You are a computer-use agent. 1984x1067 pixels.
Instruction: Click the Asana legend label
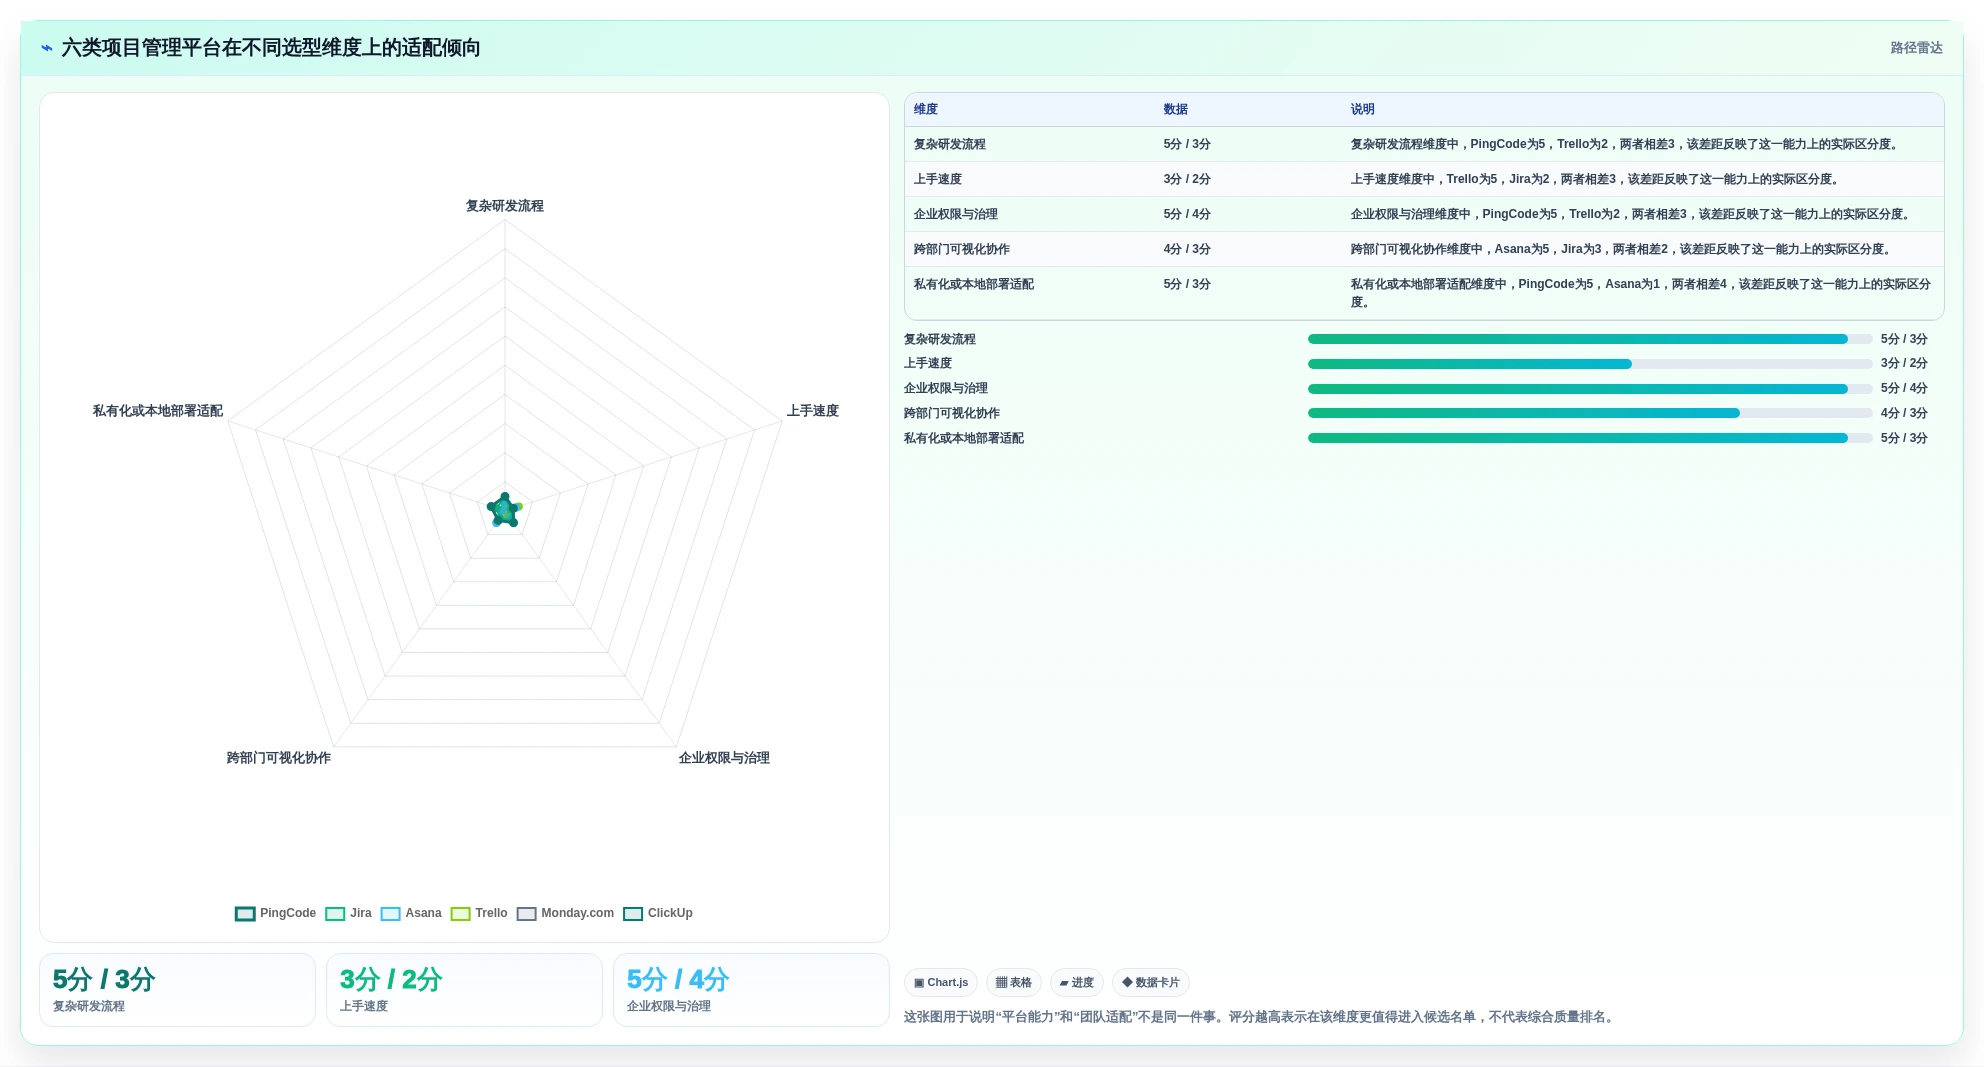point(423,913)
